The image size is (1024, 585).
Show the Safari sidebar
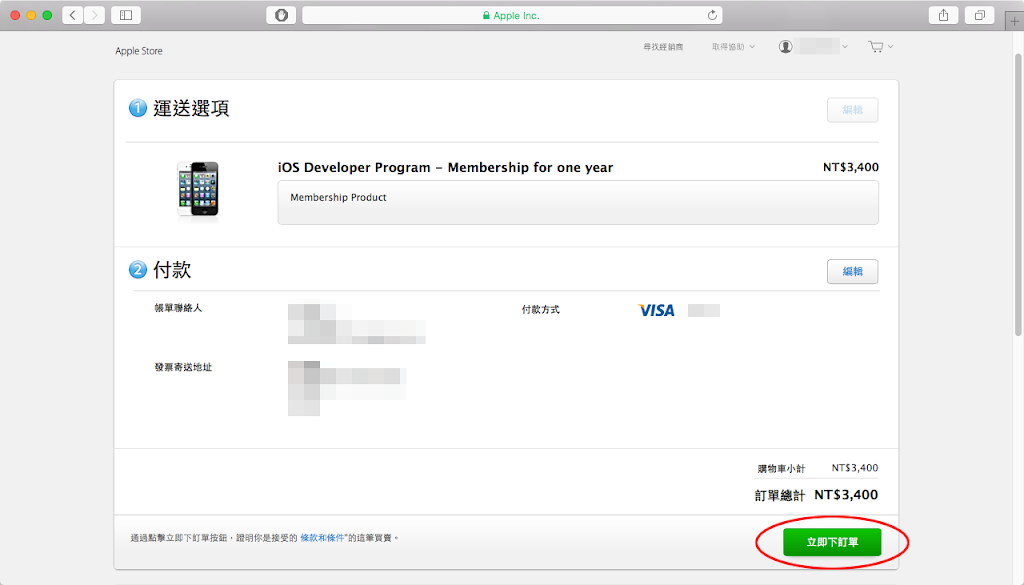click(x=126, y=15)
